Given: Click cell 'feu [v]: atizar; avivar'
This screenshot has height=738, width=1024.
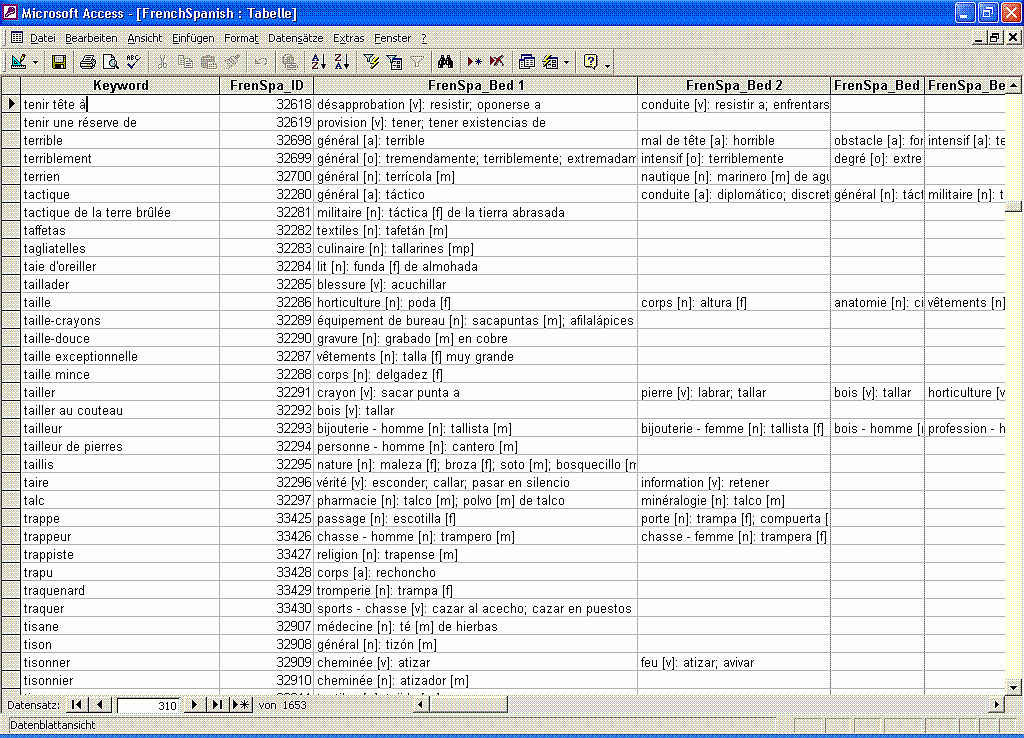Looking at the screenshot, I should [734, 662].
